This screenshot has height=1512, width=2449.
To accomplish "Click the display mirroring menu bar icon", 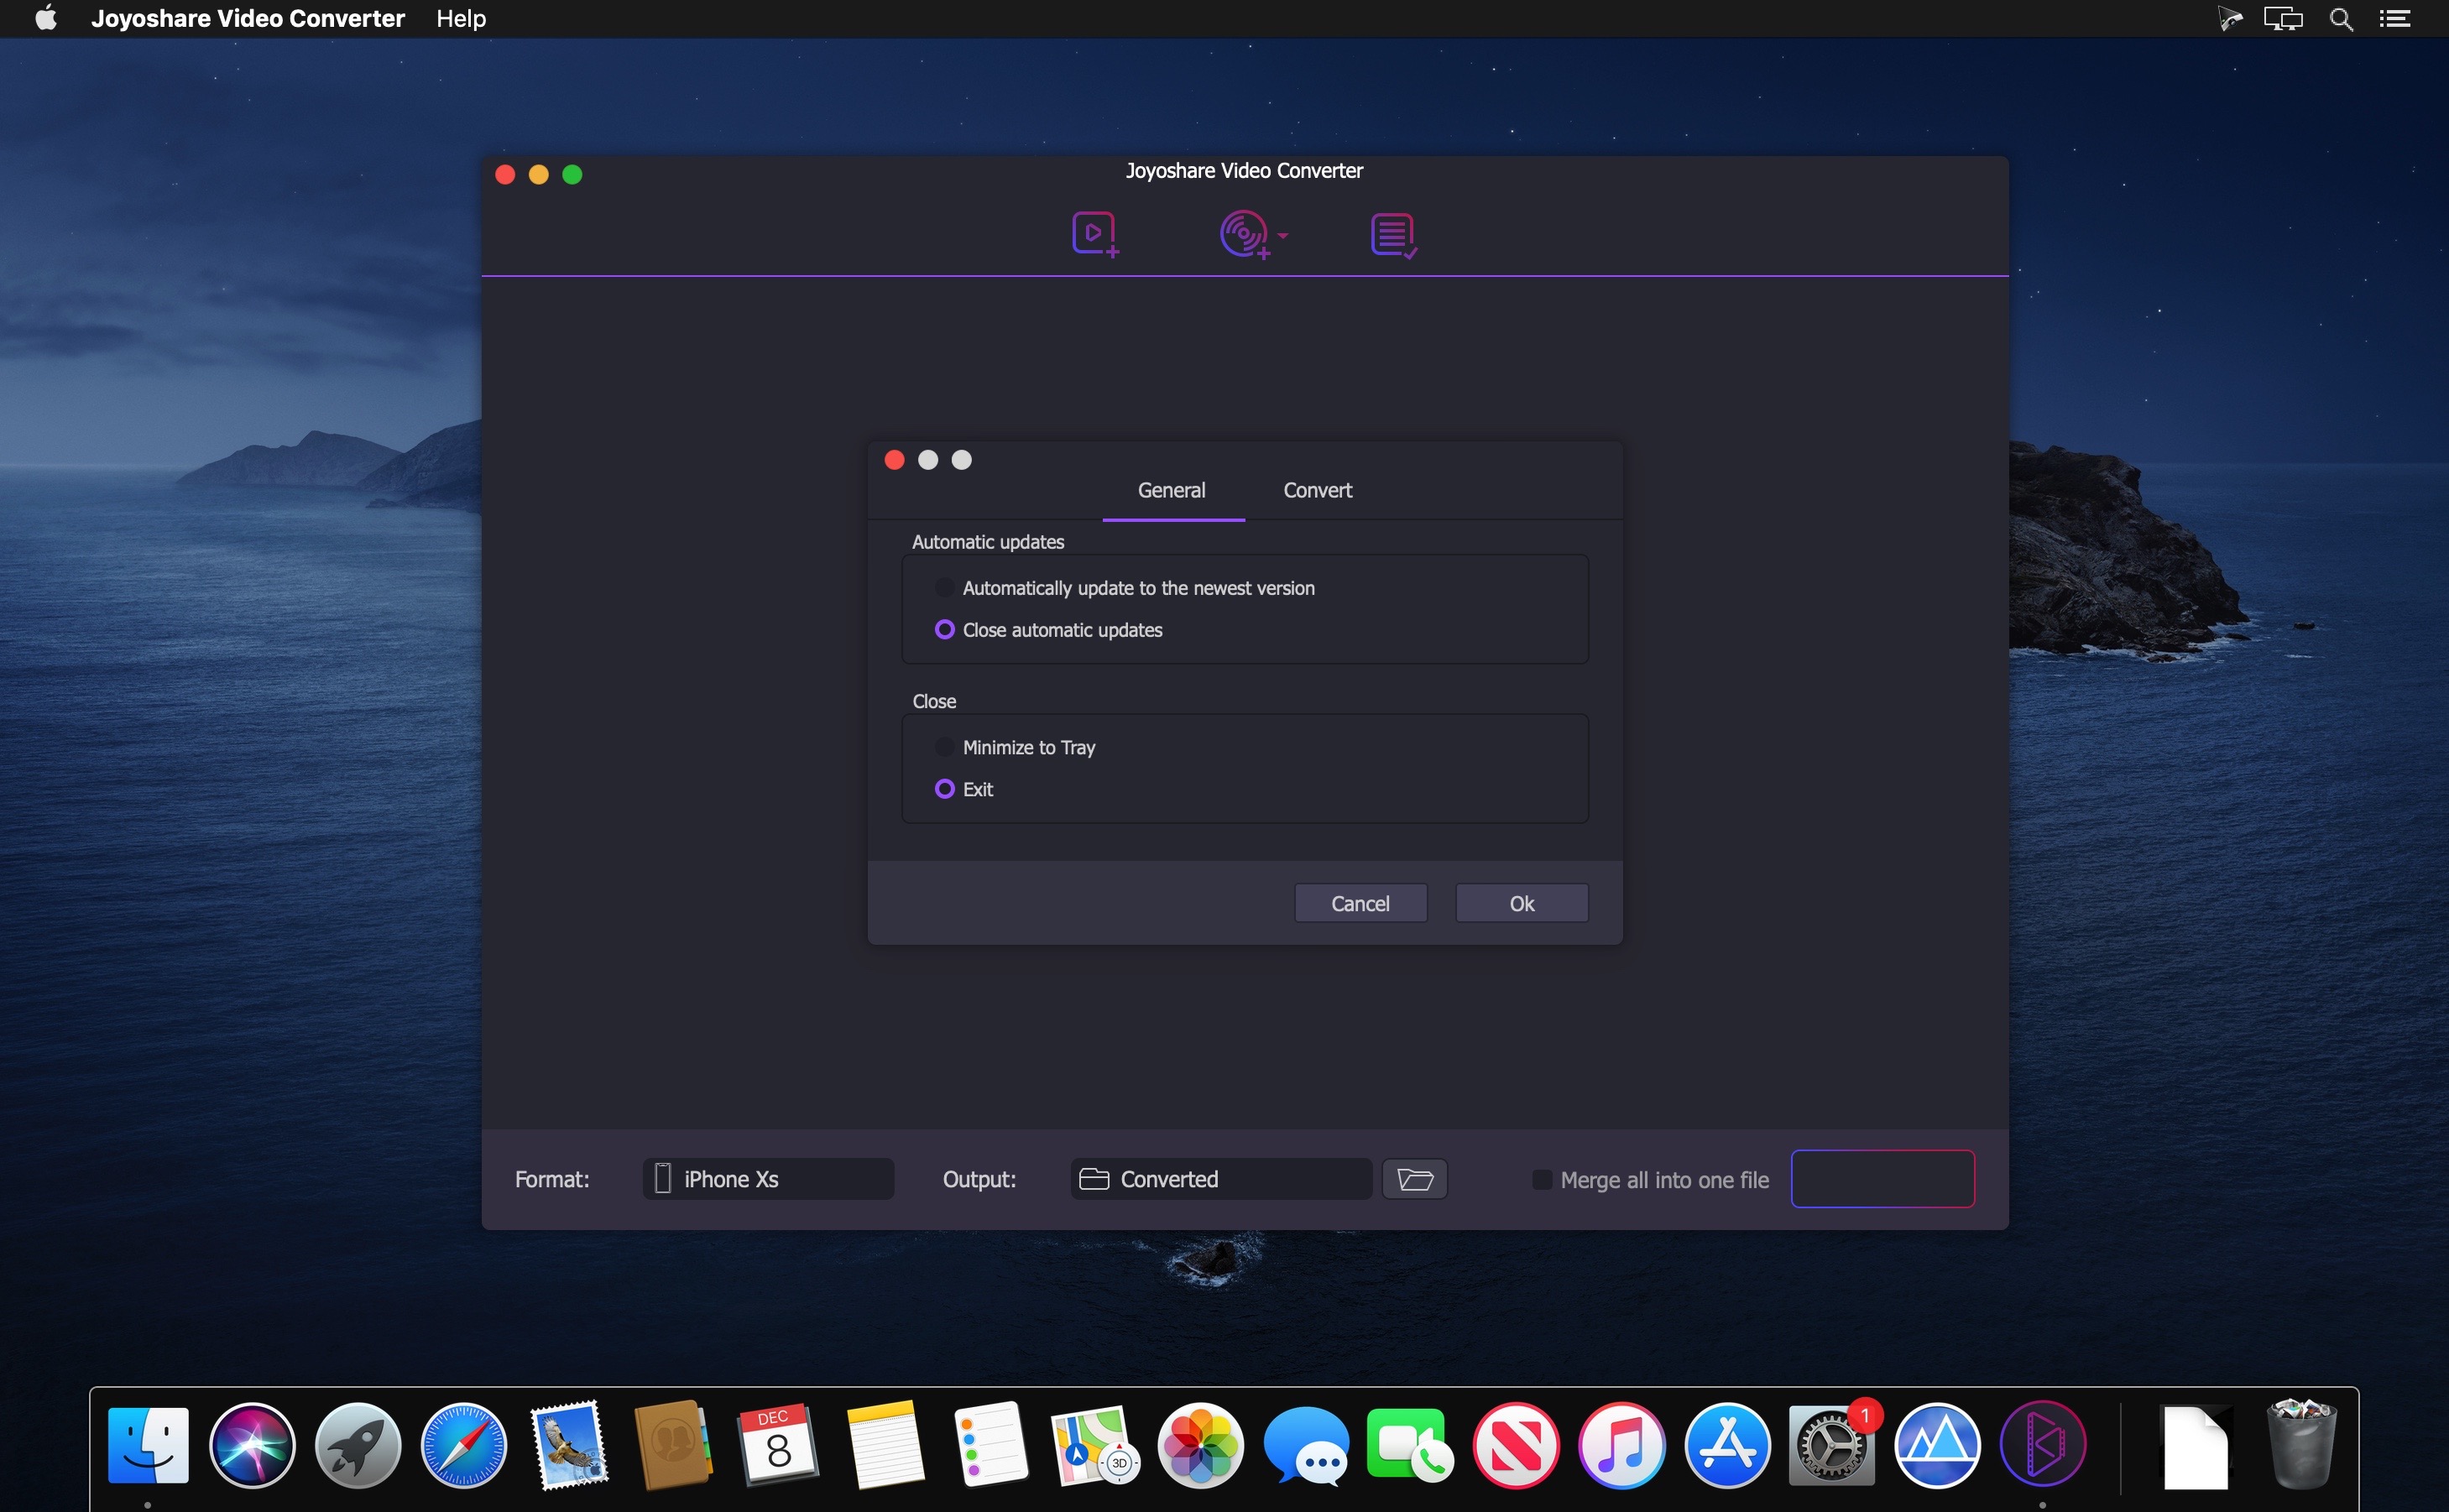I will coord(2283,18).
